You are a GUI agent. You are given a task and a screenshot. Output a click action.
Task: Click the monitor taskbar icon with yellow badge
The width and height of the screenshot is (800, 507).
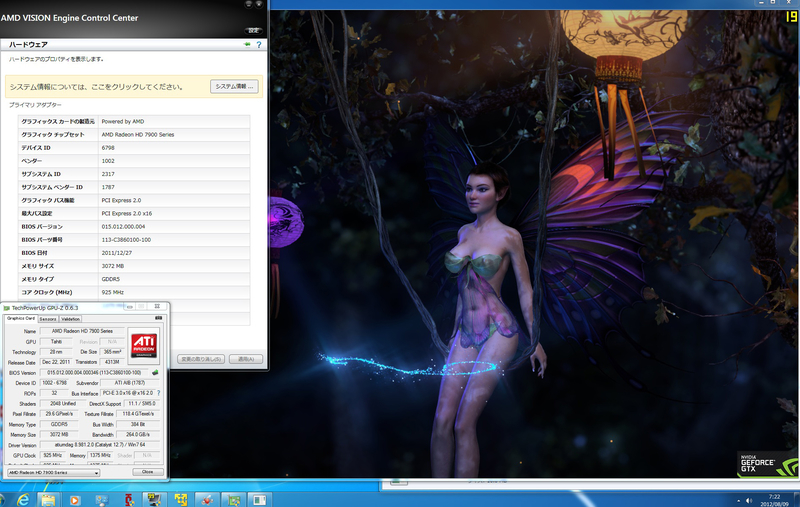(x=155, y=499)
